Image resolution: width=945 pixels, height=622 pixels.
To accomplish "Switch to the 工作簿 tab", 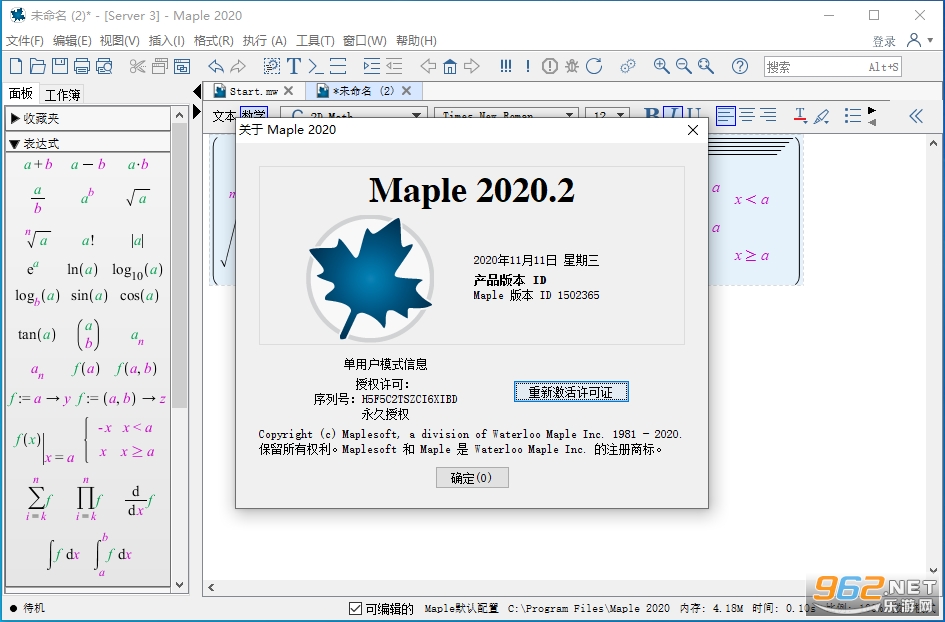I will pos(62,95).
